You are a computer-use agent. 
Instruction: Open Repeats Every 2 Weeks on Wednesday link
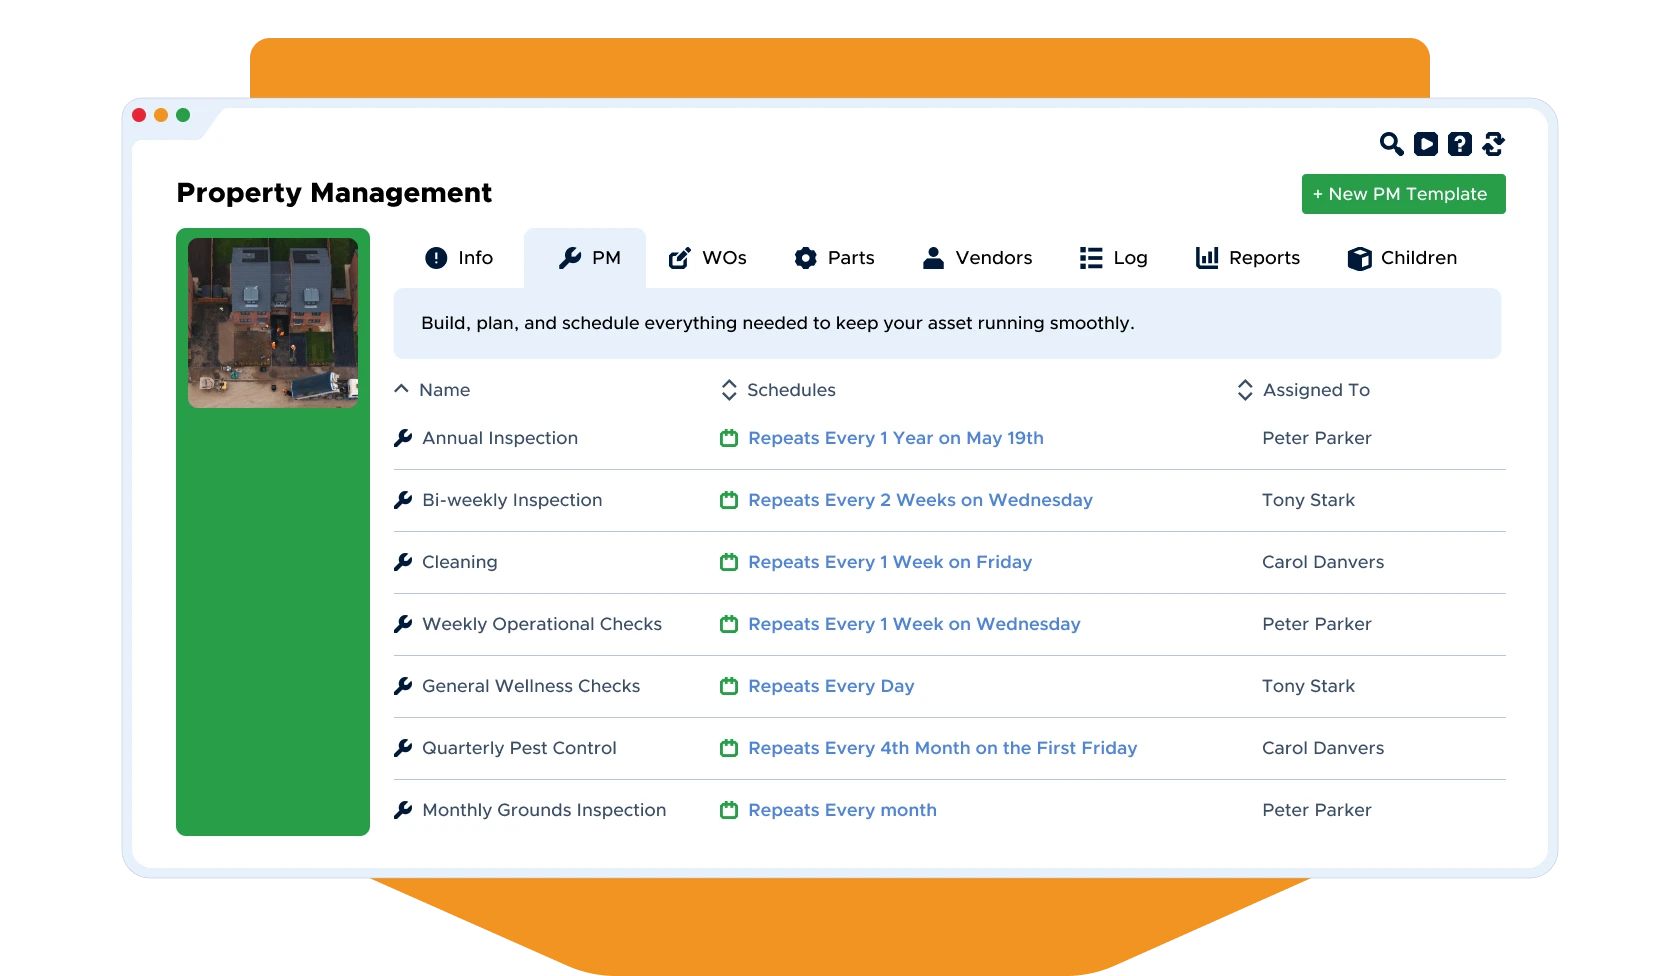[920, 500]
